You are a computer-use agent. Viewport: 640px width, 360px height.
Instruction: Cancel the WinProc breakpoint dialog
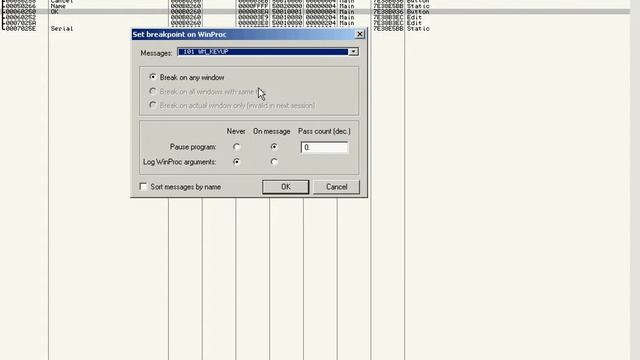[336, 187]
